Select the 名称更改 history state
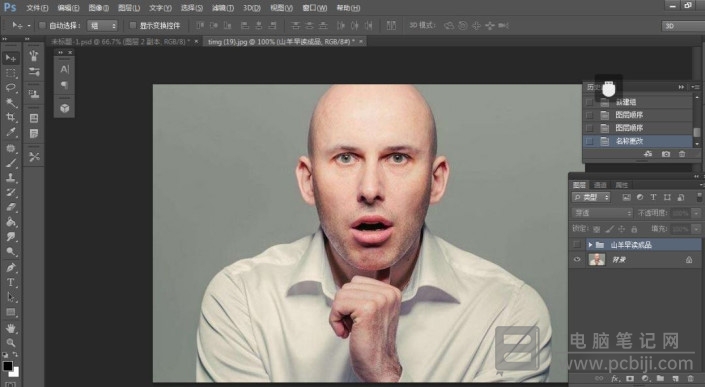 [637, 141]
